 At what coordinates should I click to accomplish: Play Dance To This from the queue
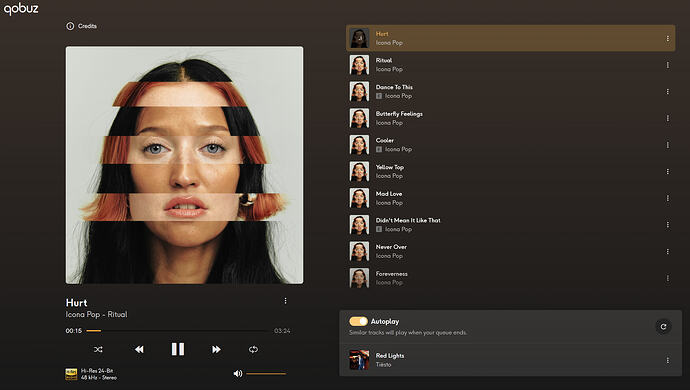510,92
